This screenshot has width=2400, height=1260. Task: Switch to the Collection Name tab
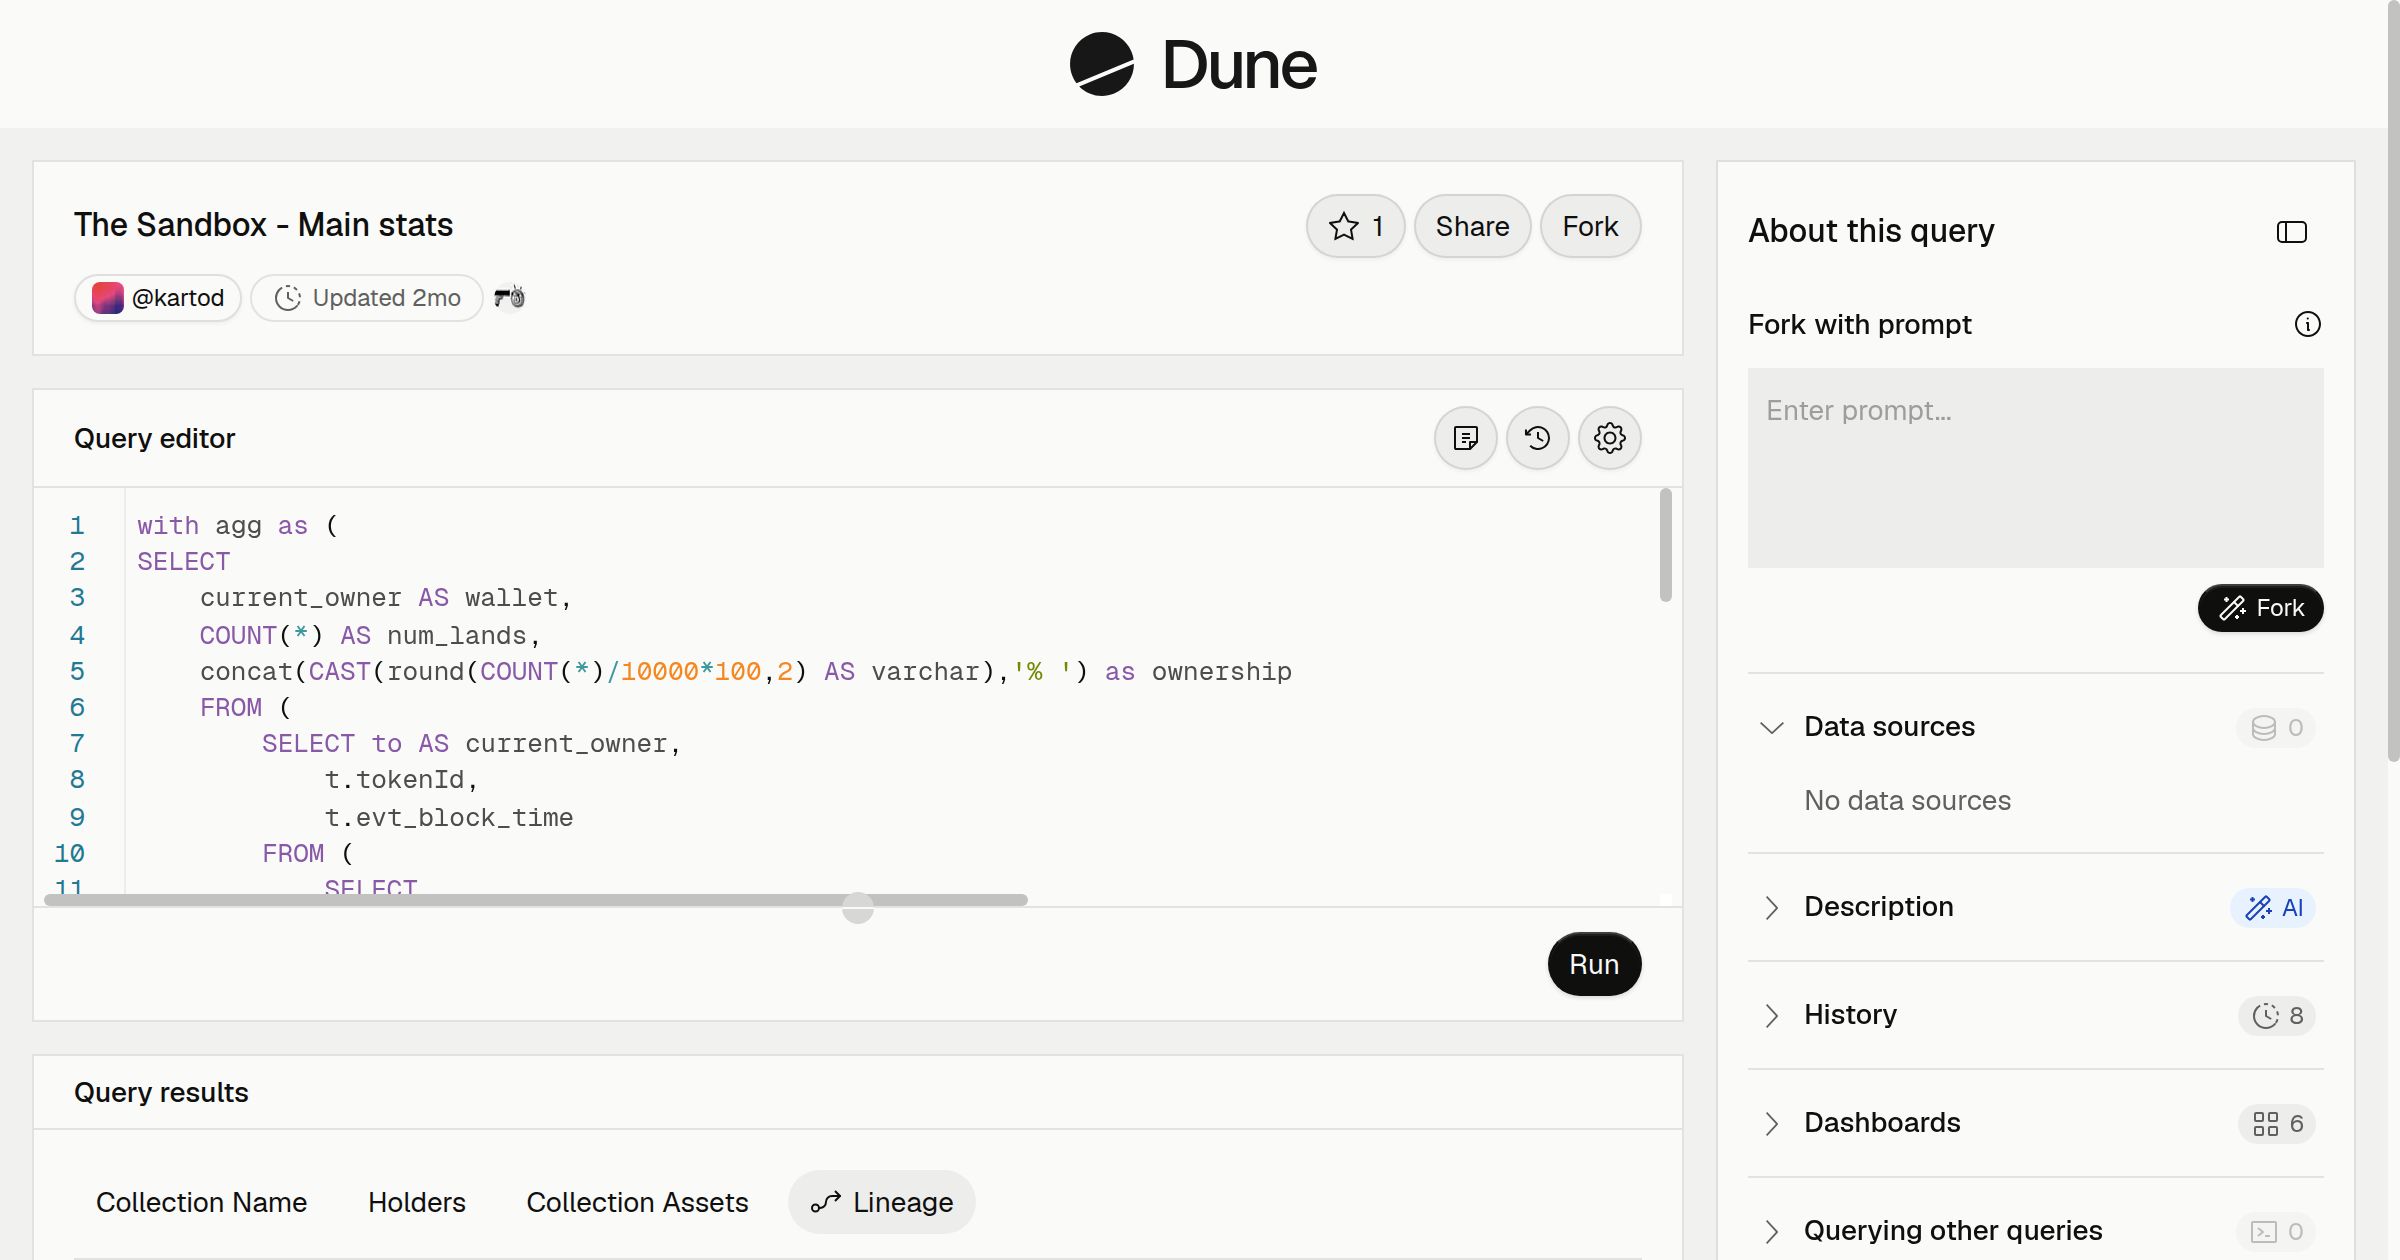point(201,1202)
